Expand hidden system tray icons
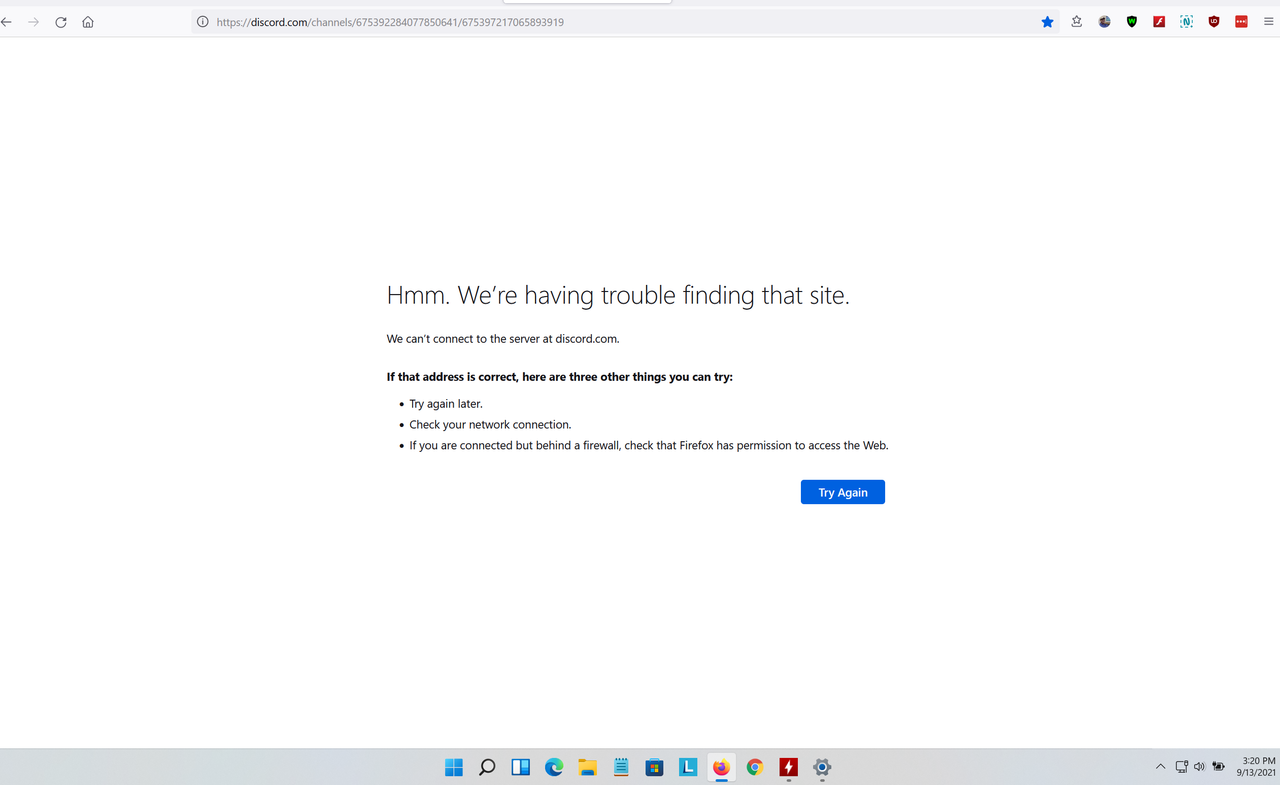The height and width of the screenshot is (785, 1280). pos(1159,766)
